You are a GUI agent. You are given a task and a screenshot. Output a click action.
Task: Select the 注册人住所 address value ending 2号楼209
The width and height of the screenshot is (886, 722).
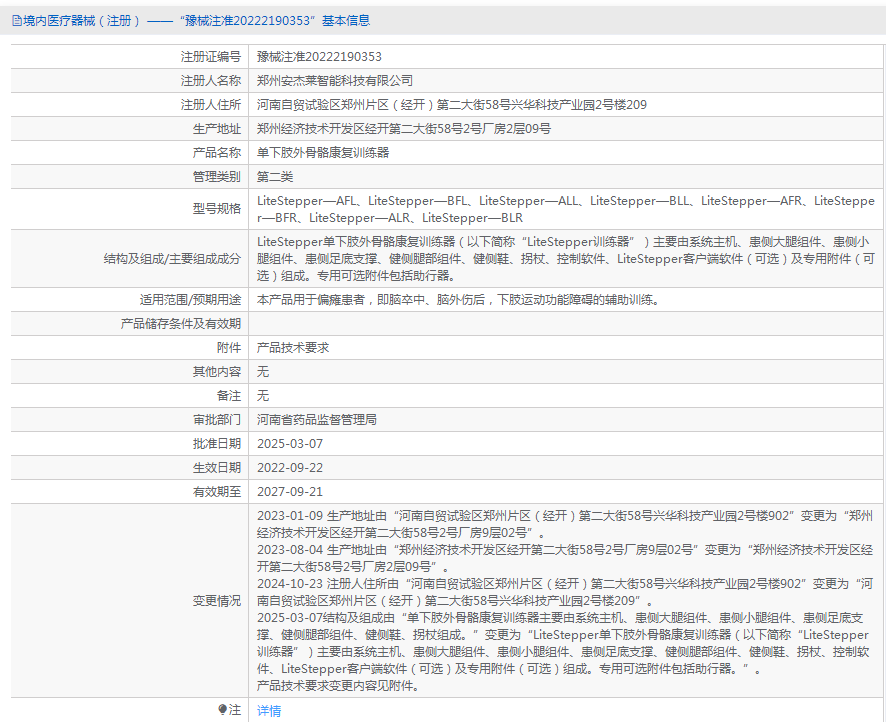tap(451, 105)
